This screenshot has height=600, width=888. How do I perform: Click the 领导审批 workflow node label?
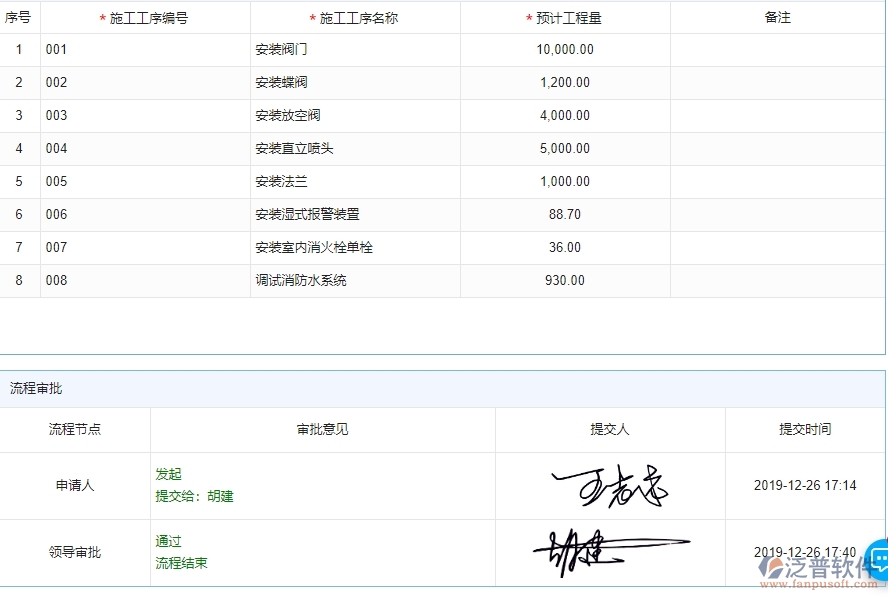(75, 552)
